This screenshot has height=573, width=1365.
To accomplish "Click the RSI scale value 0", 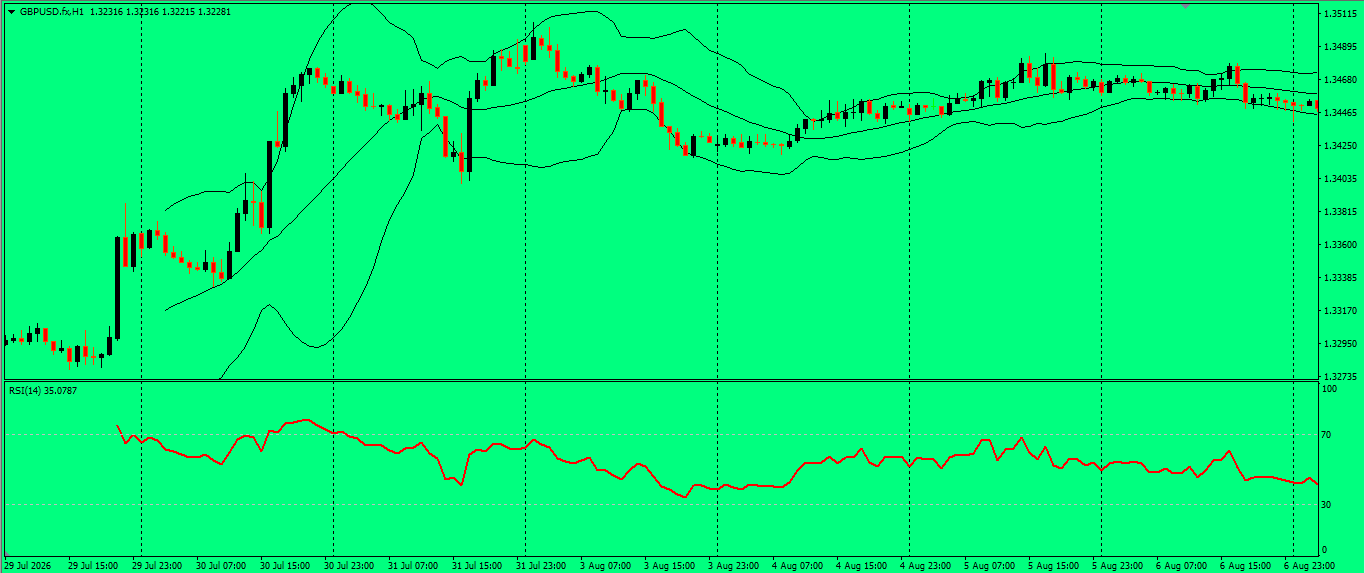I will 1325,550.
